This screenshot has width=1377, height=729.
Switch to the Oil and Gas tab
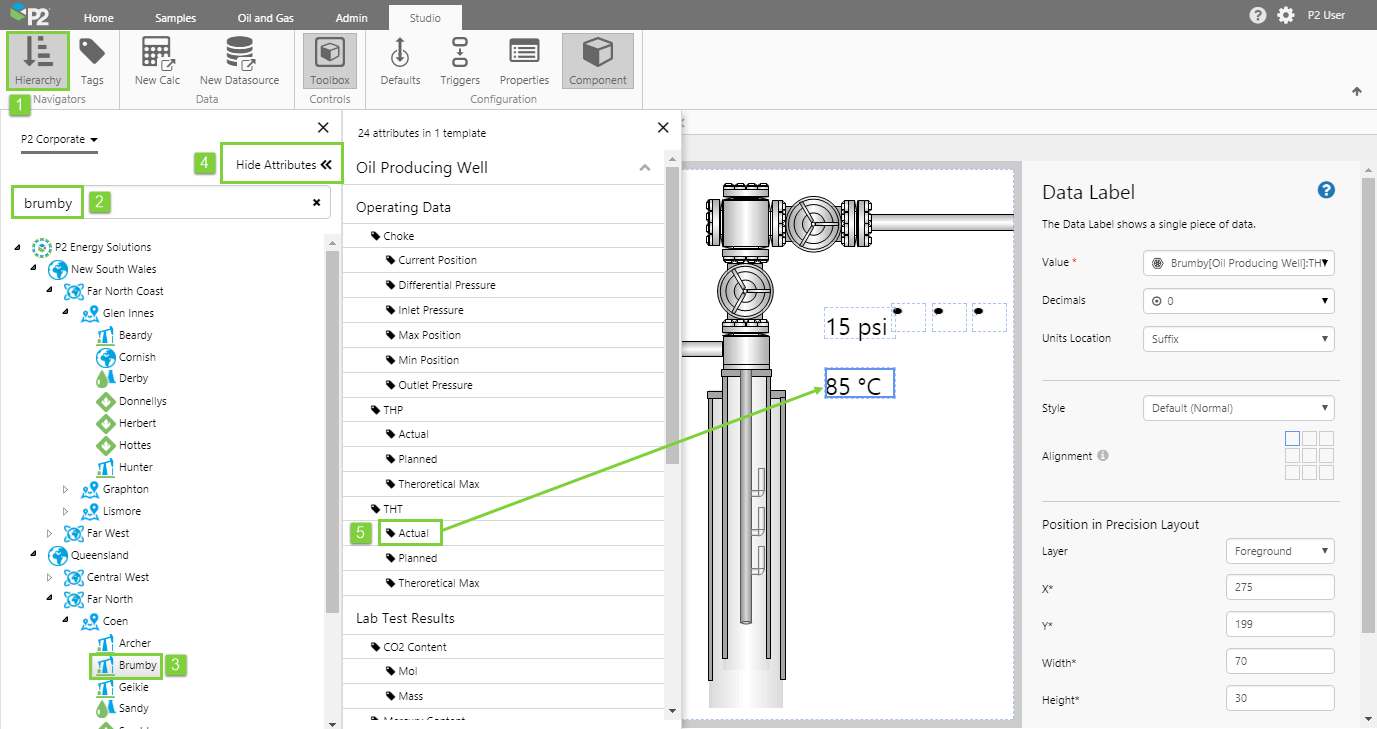point(265,18)
